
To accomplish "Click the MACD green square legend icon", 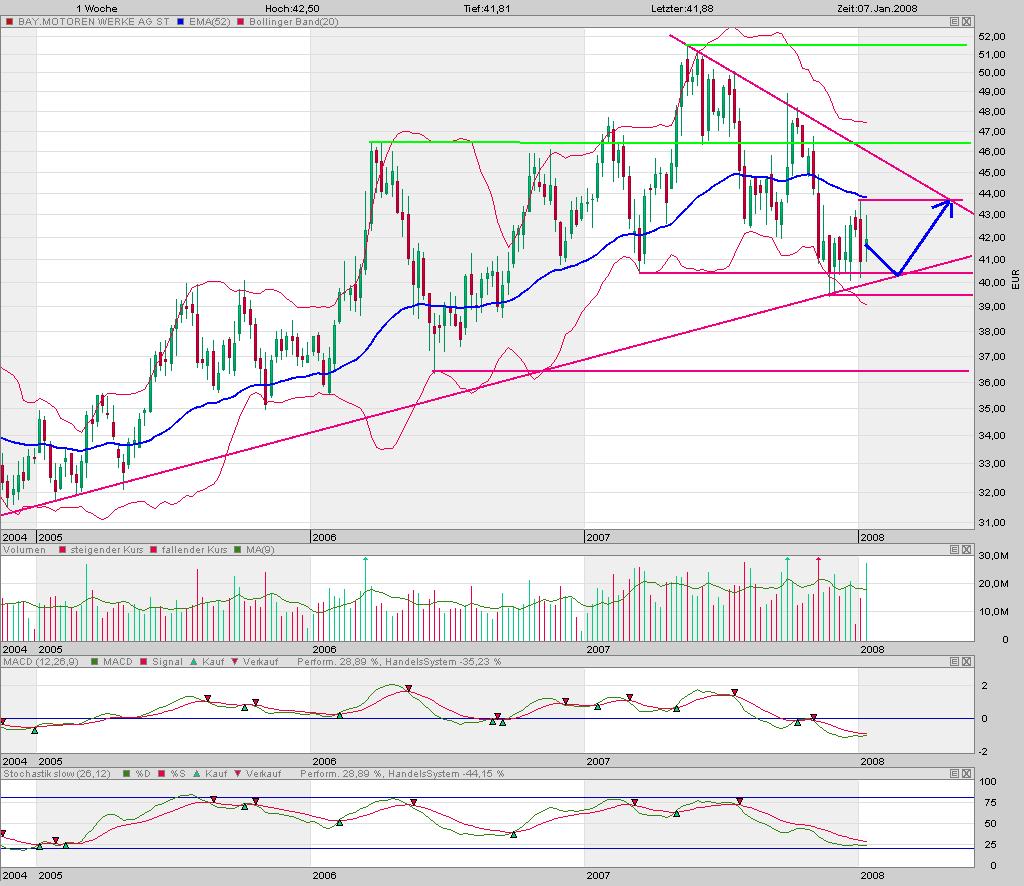I will point(94,661).
